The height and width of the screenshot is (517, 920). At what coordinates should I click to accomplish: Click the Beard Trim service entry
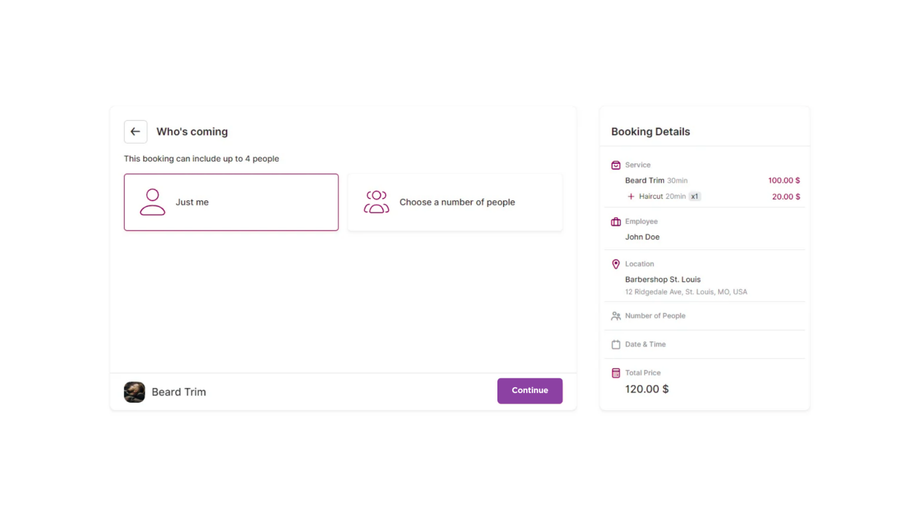pos(645,181)
